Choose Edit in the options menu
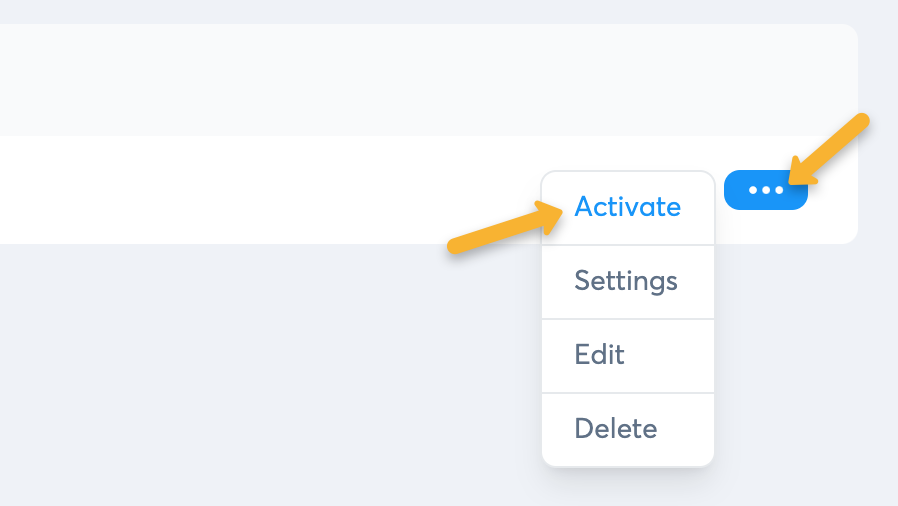The height and width of the screenshot is (506, 898). pyautogui.click(x=600, y=355)
